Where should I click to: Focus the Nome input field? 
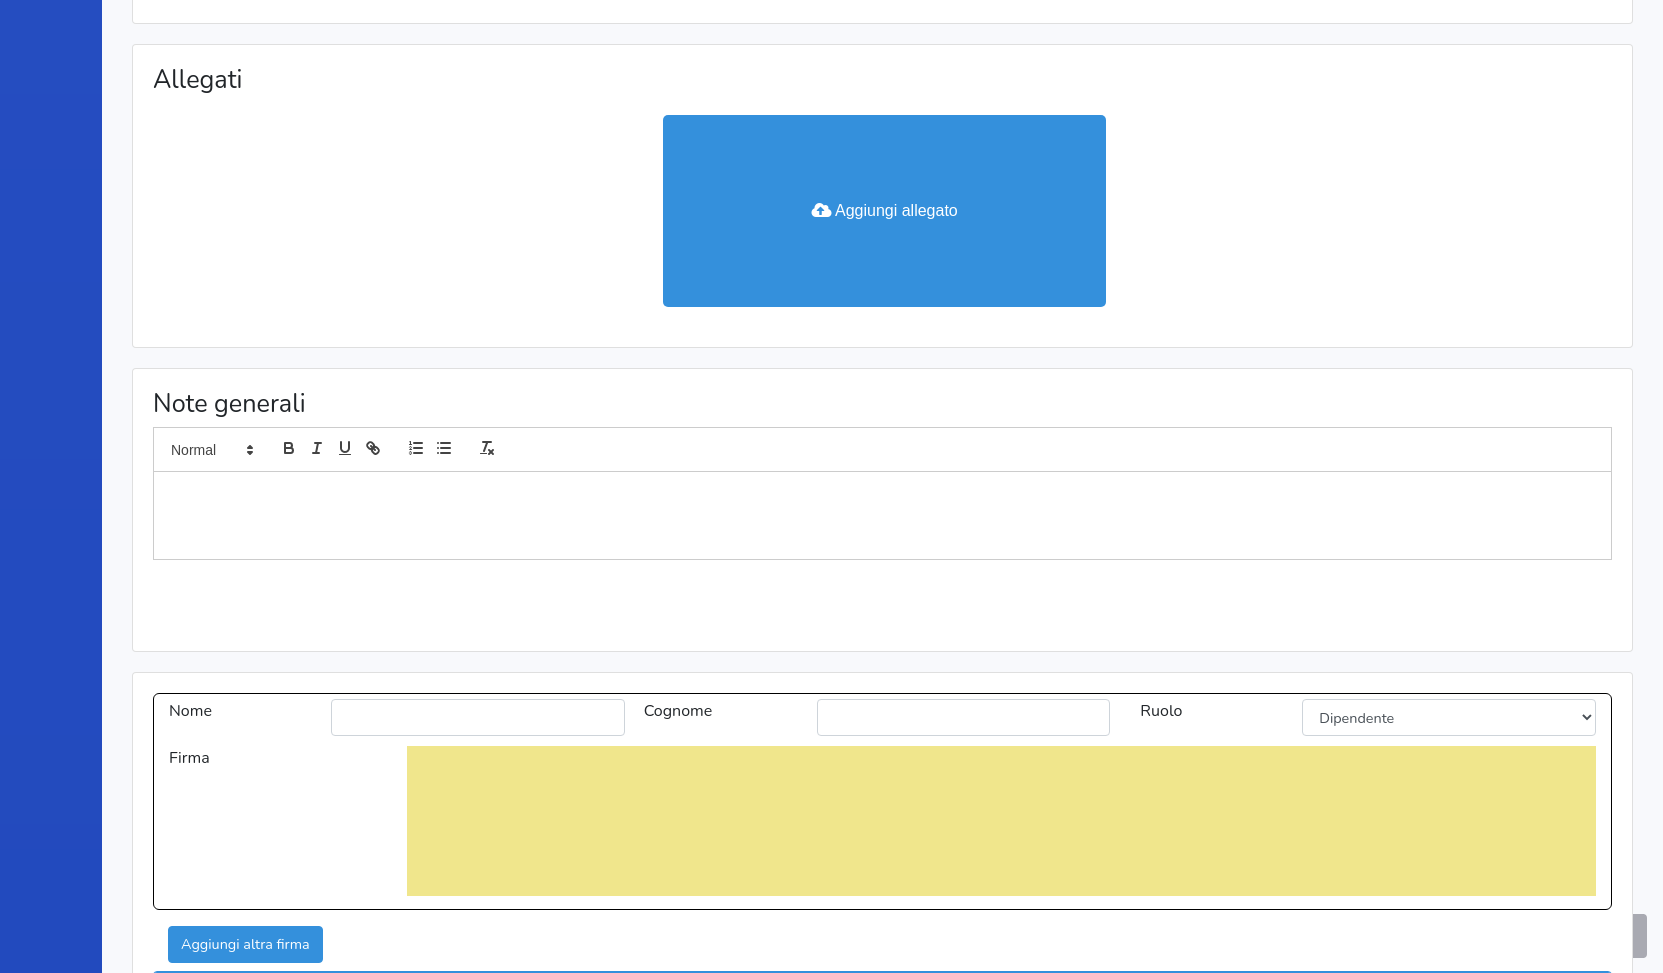point(478,718)
